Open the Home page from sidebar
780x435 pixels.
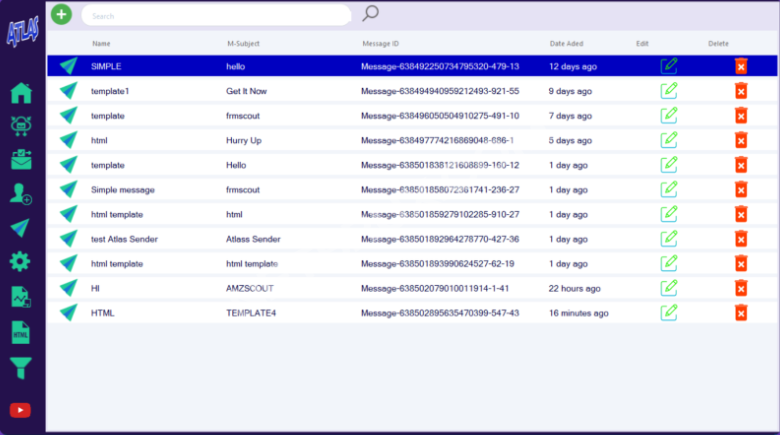click(x=21, y=94)
